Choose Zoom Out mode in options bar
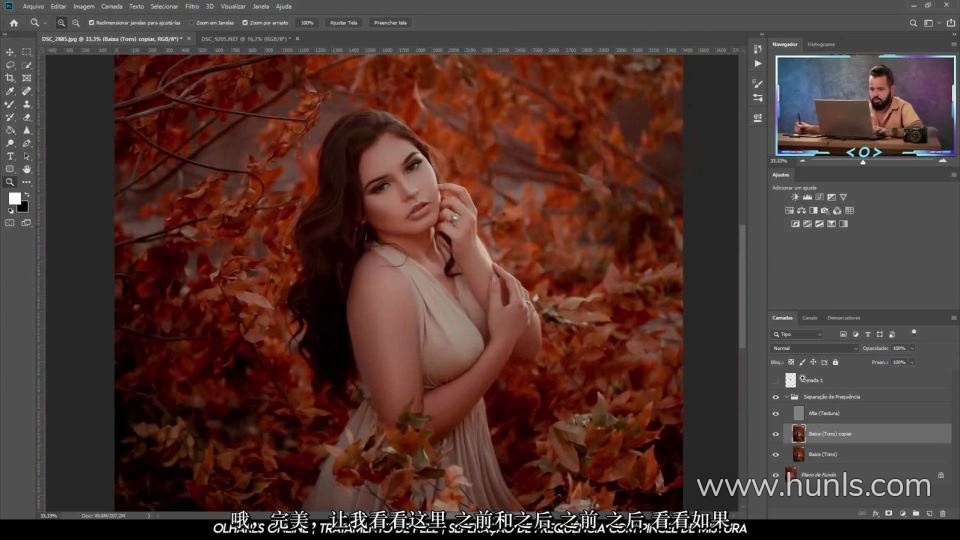Screen dimensions: 960x540 tap(76, 23)
